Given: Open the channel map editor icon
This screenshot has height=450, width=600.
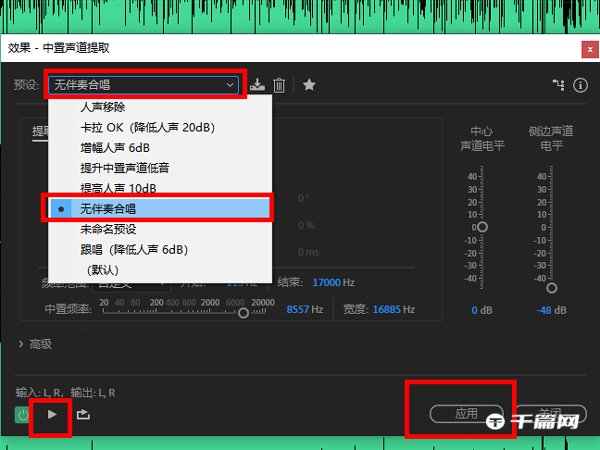Looking at the screenshot, I should click(x=559, y=85).
